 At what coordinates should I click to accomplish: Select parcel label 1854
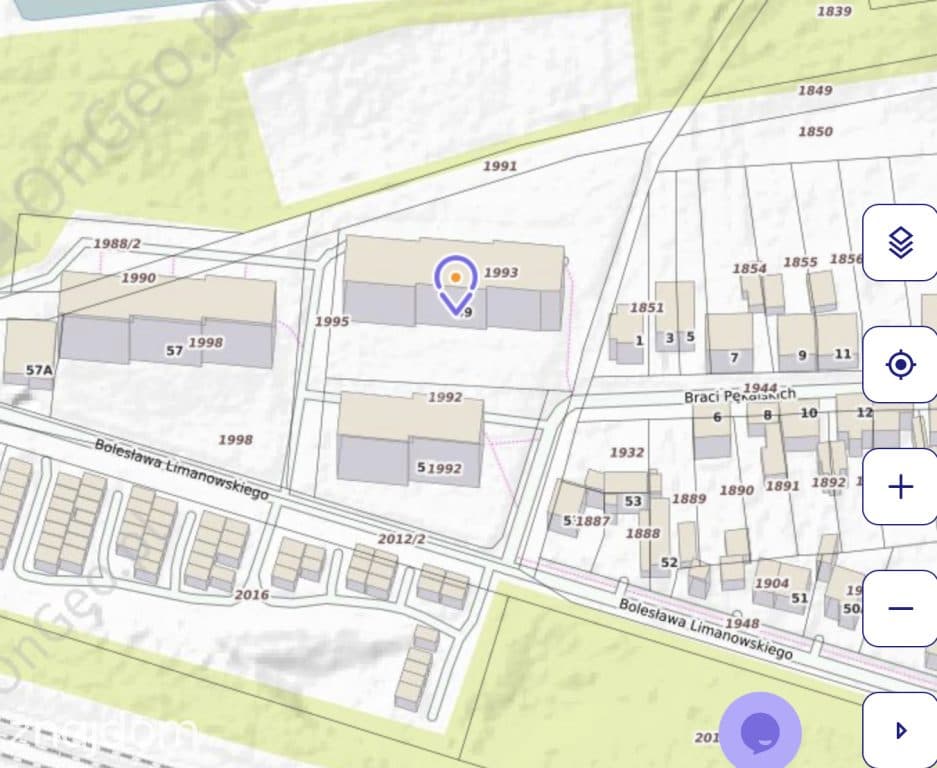point(749,269)
